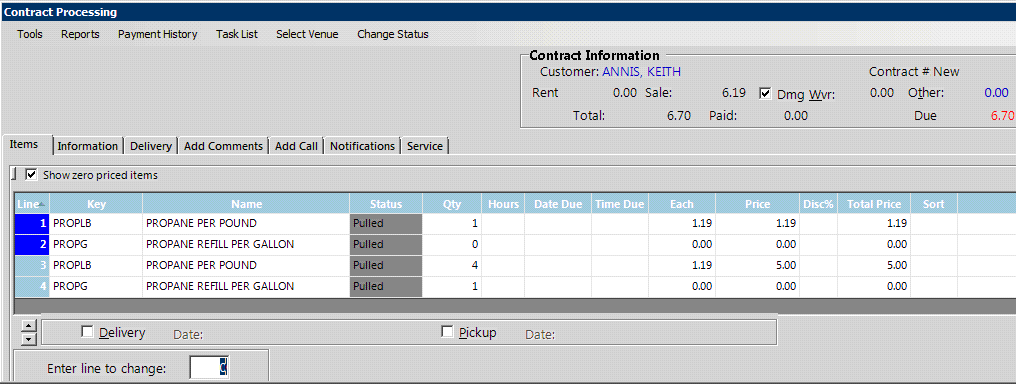Sort by the Name column header
This screenshot has height=384, width=1016.
tap(246, 204)
